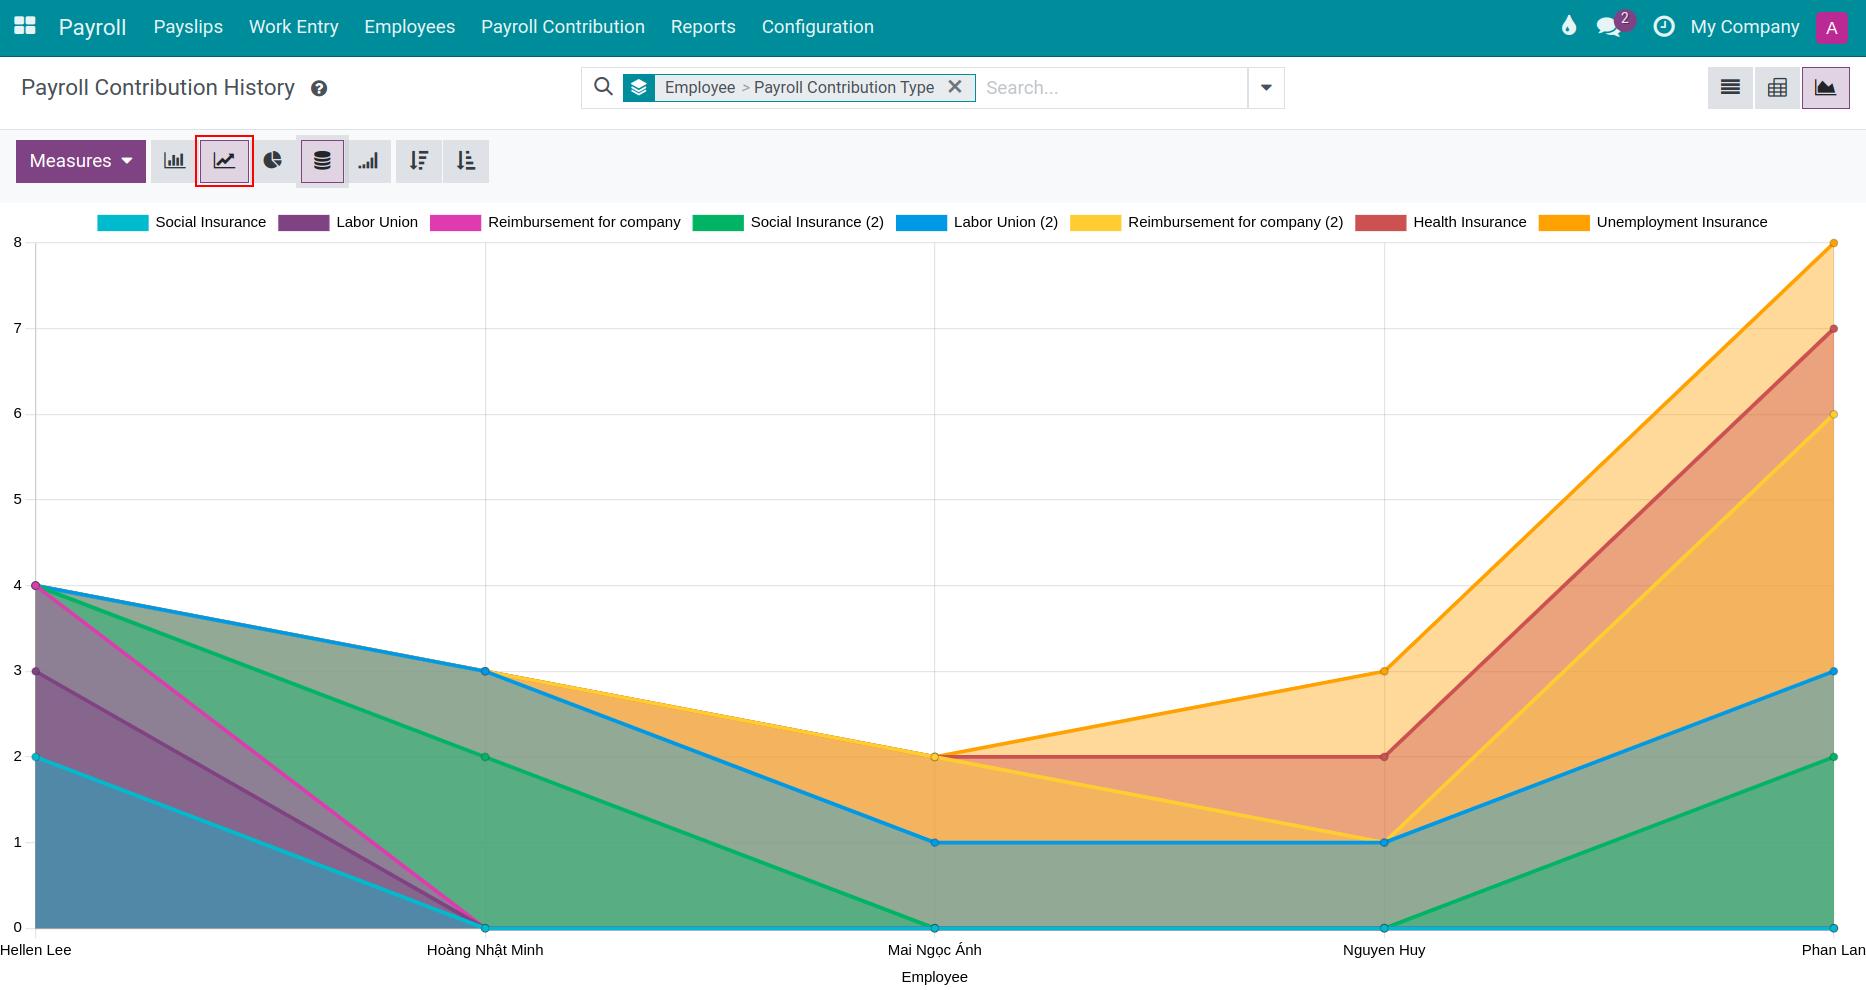Open the Configuration menu
The image size is (1866, 990).
point(817,26)
